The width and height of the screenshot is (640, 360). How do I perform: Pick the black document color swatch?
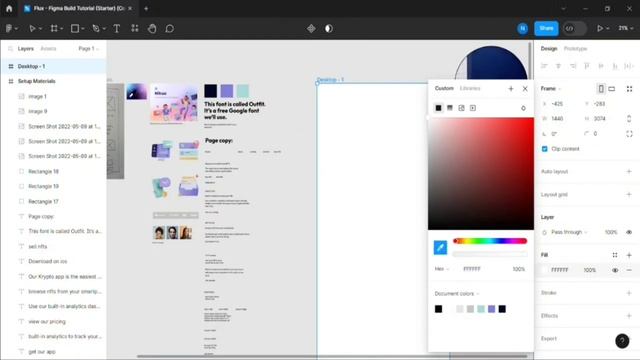[438, 309]
